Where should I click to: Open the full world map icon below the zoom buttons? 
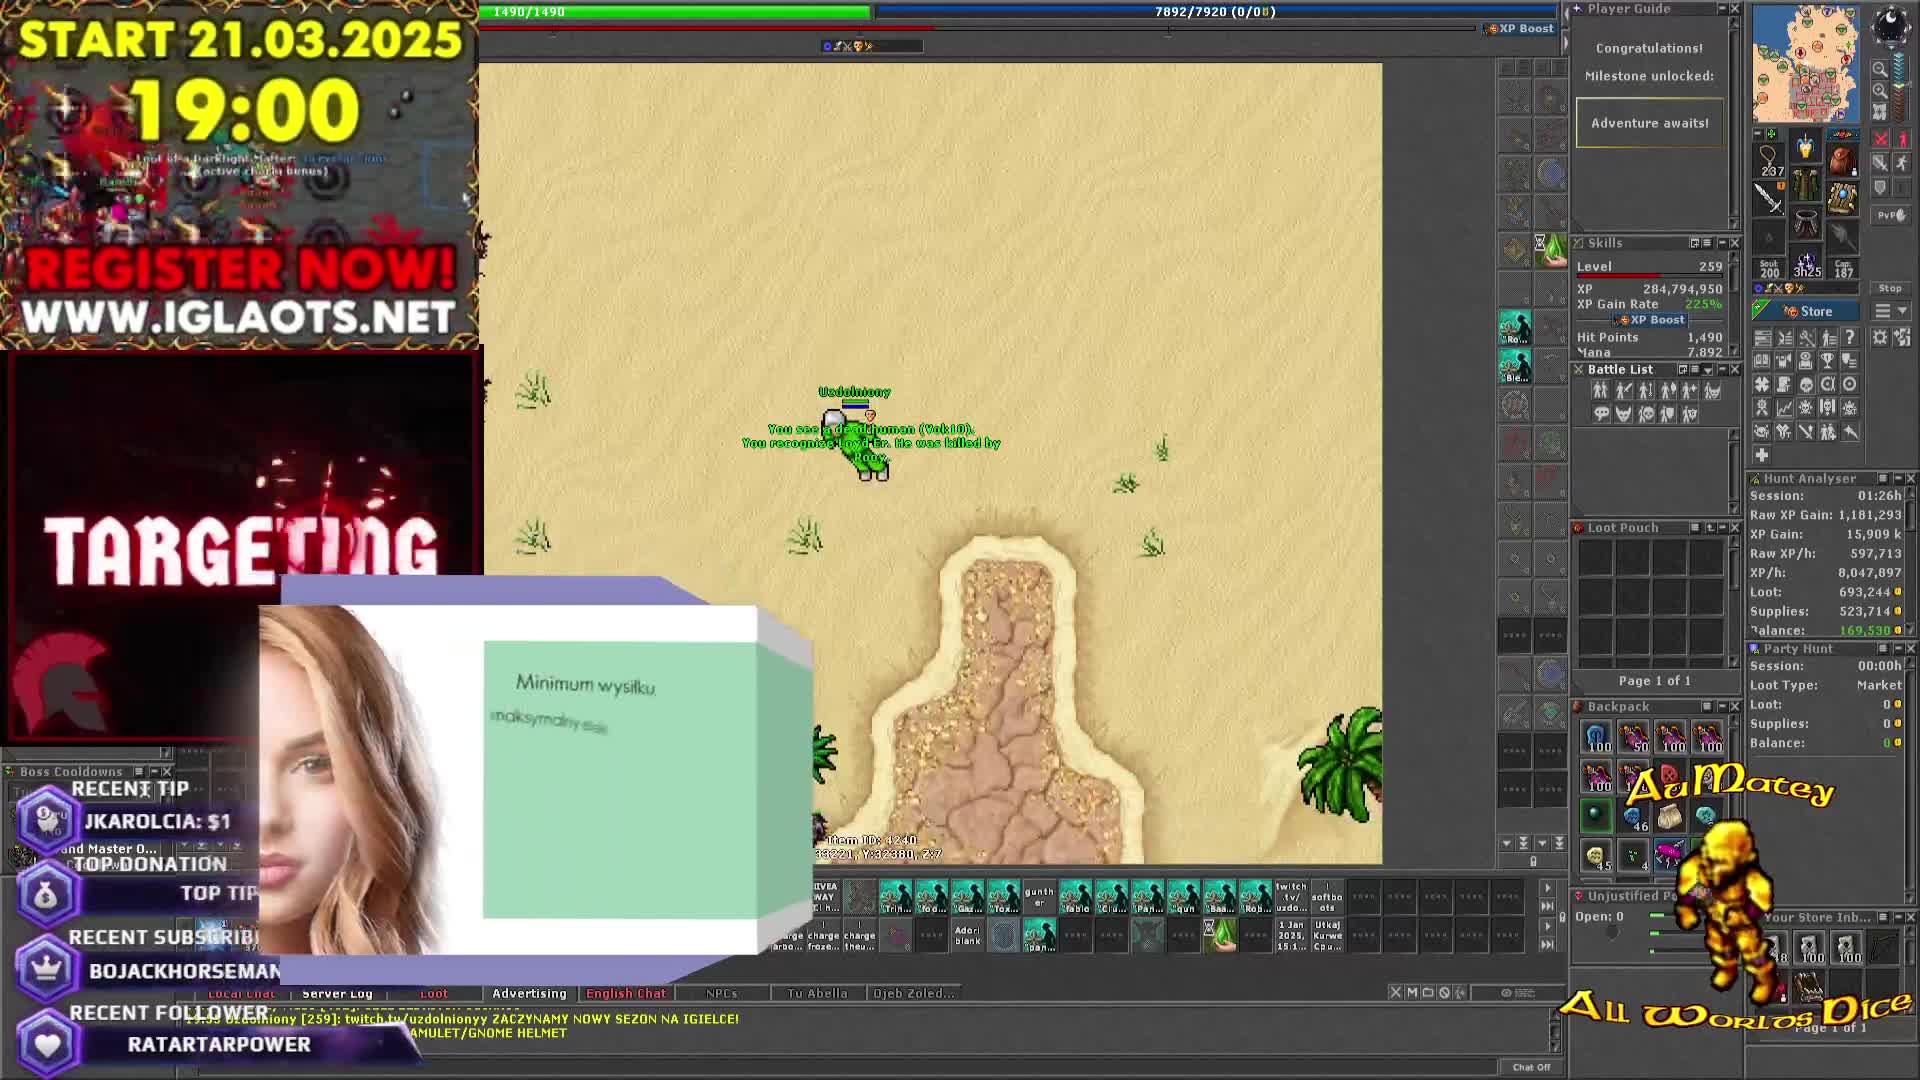point(1879,112)
